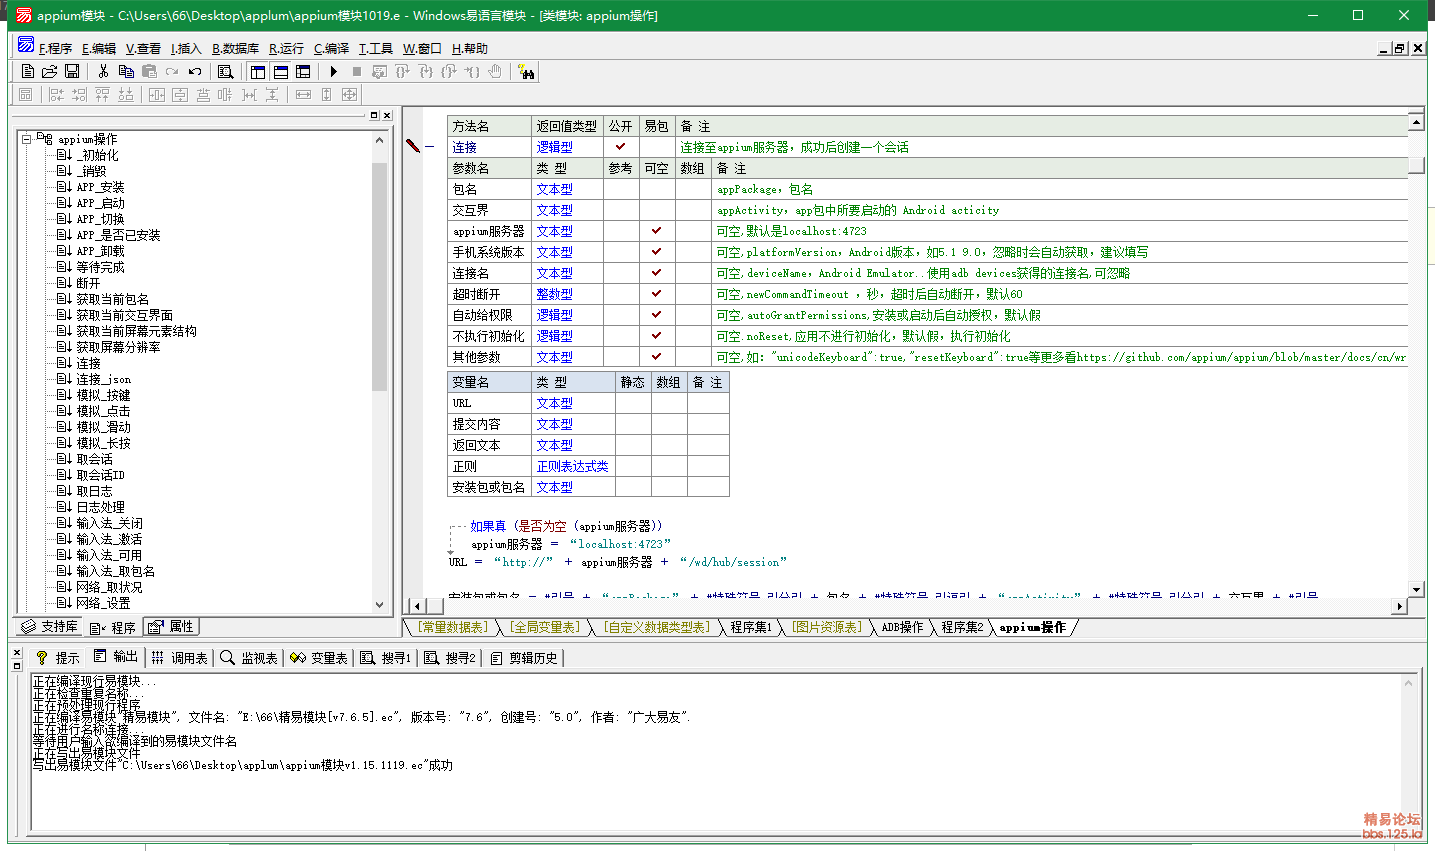Select 获取屏幕分辨率 in the method tree
Screen dimensions: 1435x851
pyautogui.click(x=118, y=347)
